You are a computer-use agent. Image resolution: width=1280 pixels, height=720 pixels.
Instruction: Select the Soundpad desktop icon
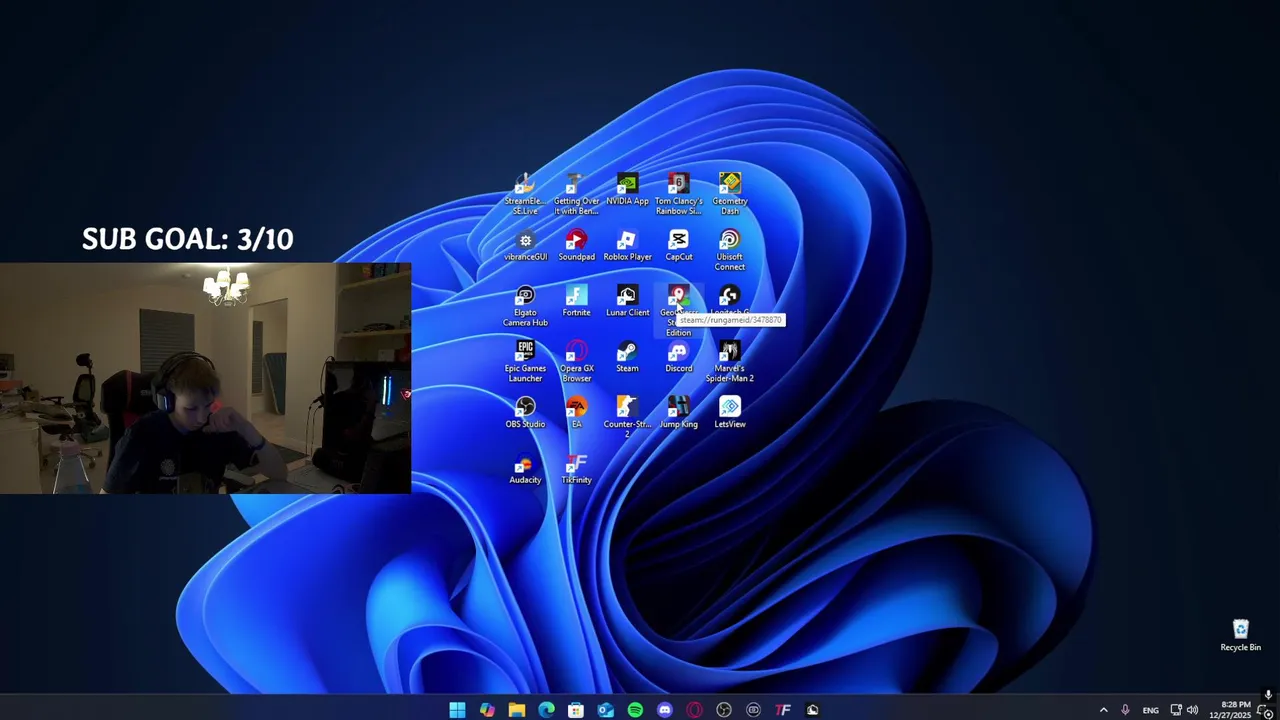576,246
